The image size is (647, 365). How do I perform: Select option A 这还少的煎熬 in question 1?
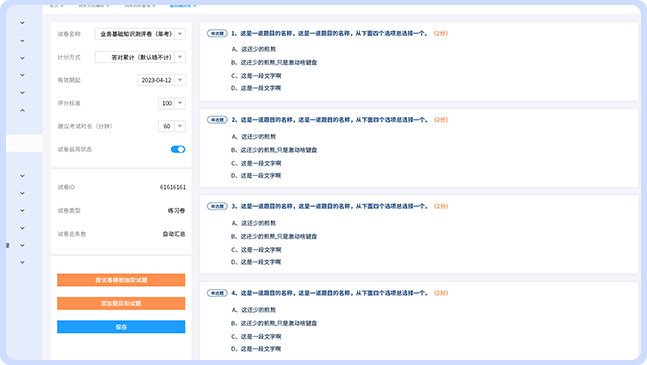coord(253,49)
